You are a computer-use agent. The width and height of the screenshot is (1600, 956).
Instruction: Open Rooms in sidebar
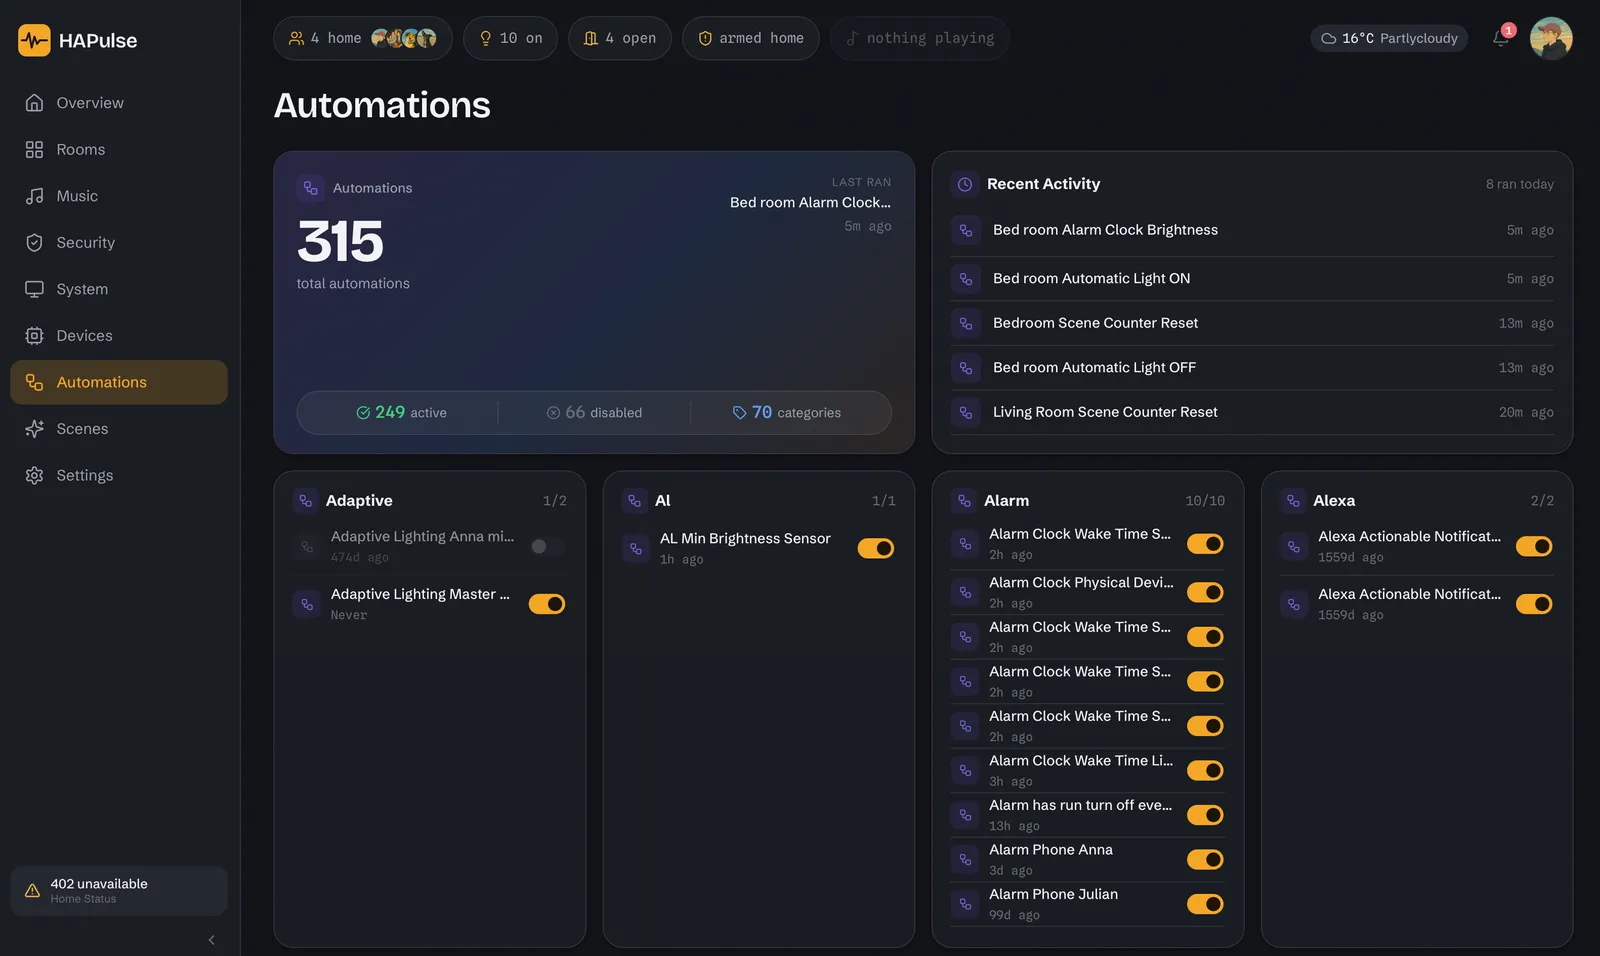119,150
